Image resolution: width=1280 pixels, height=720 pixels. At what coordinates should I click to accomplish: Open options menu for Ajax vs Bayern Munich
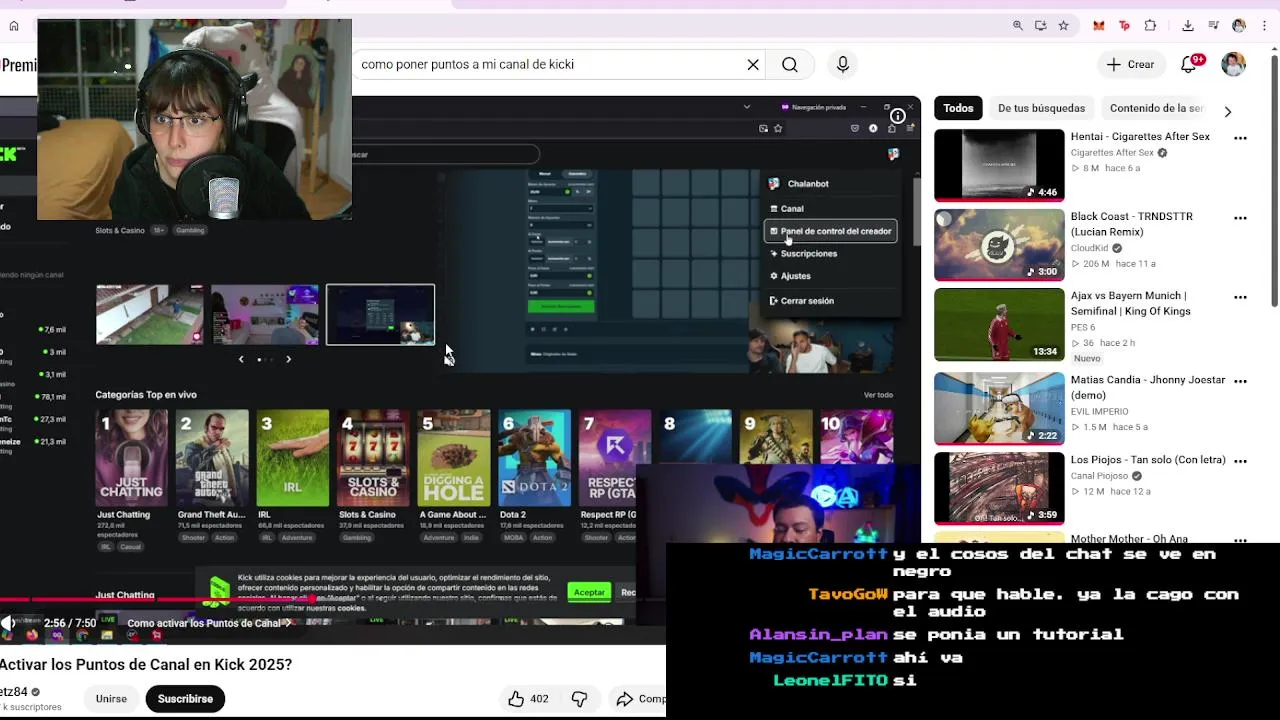[x=1240, y=297]
